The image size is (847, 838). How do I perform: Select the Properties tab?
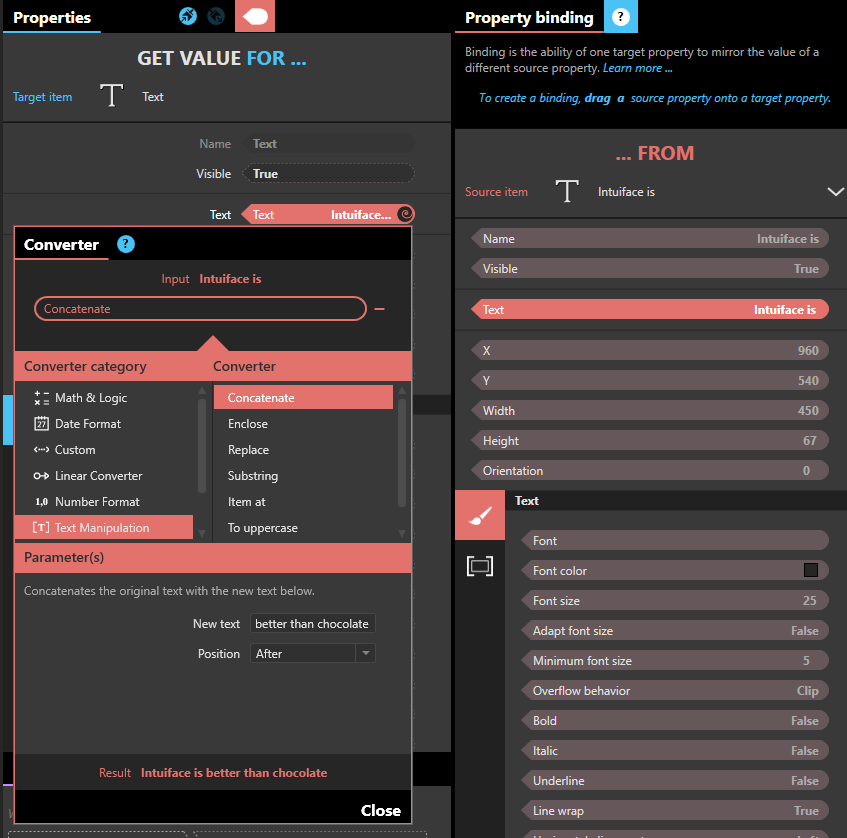52,17
